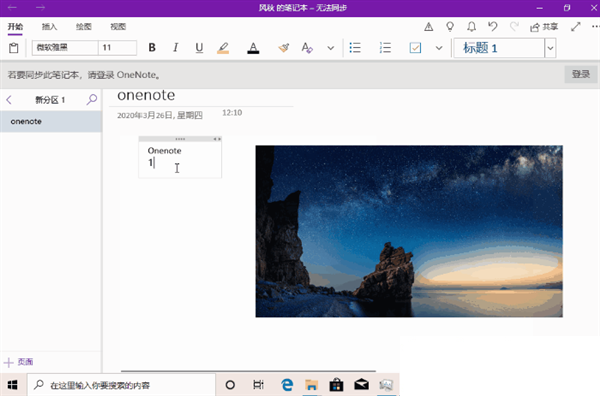The height and width of the screenshot is (396, 600).
Task: Switch to the 插入 tab
Action: tap(49, 26)
